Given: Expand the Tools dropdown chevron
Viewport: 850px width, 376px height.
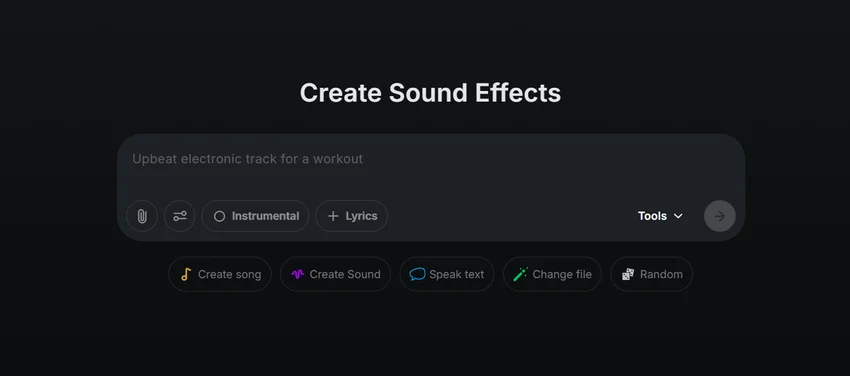Looking at the screenshot, I should coord(678,216).
